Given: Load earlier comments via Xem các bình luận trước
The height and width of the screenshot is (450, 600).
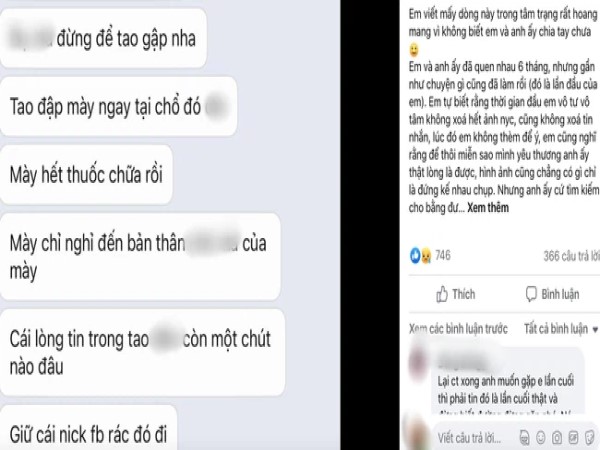Looking at the screenshot, I should [458, 329].
